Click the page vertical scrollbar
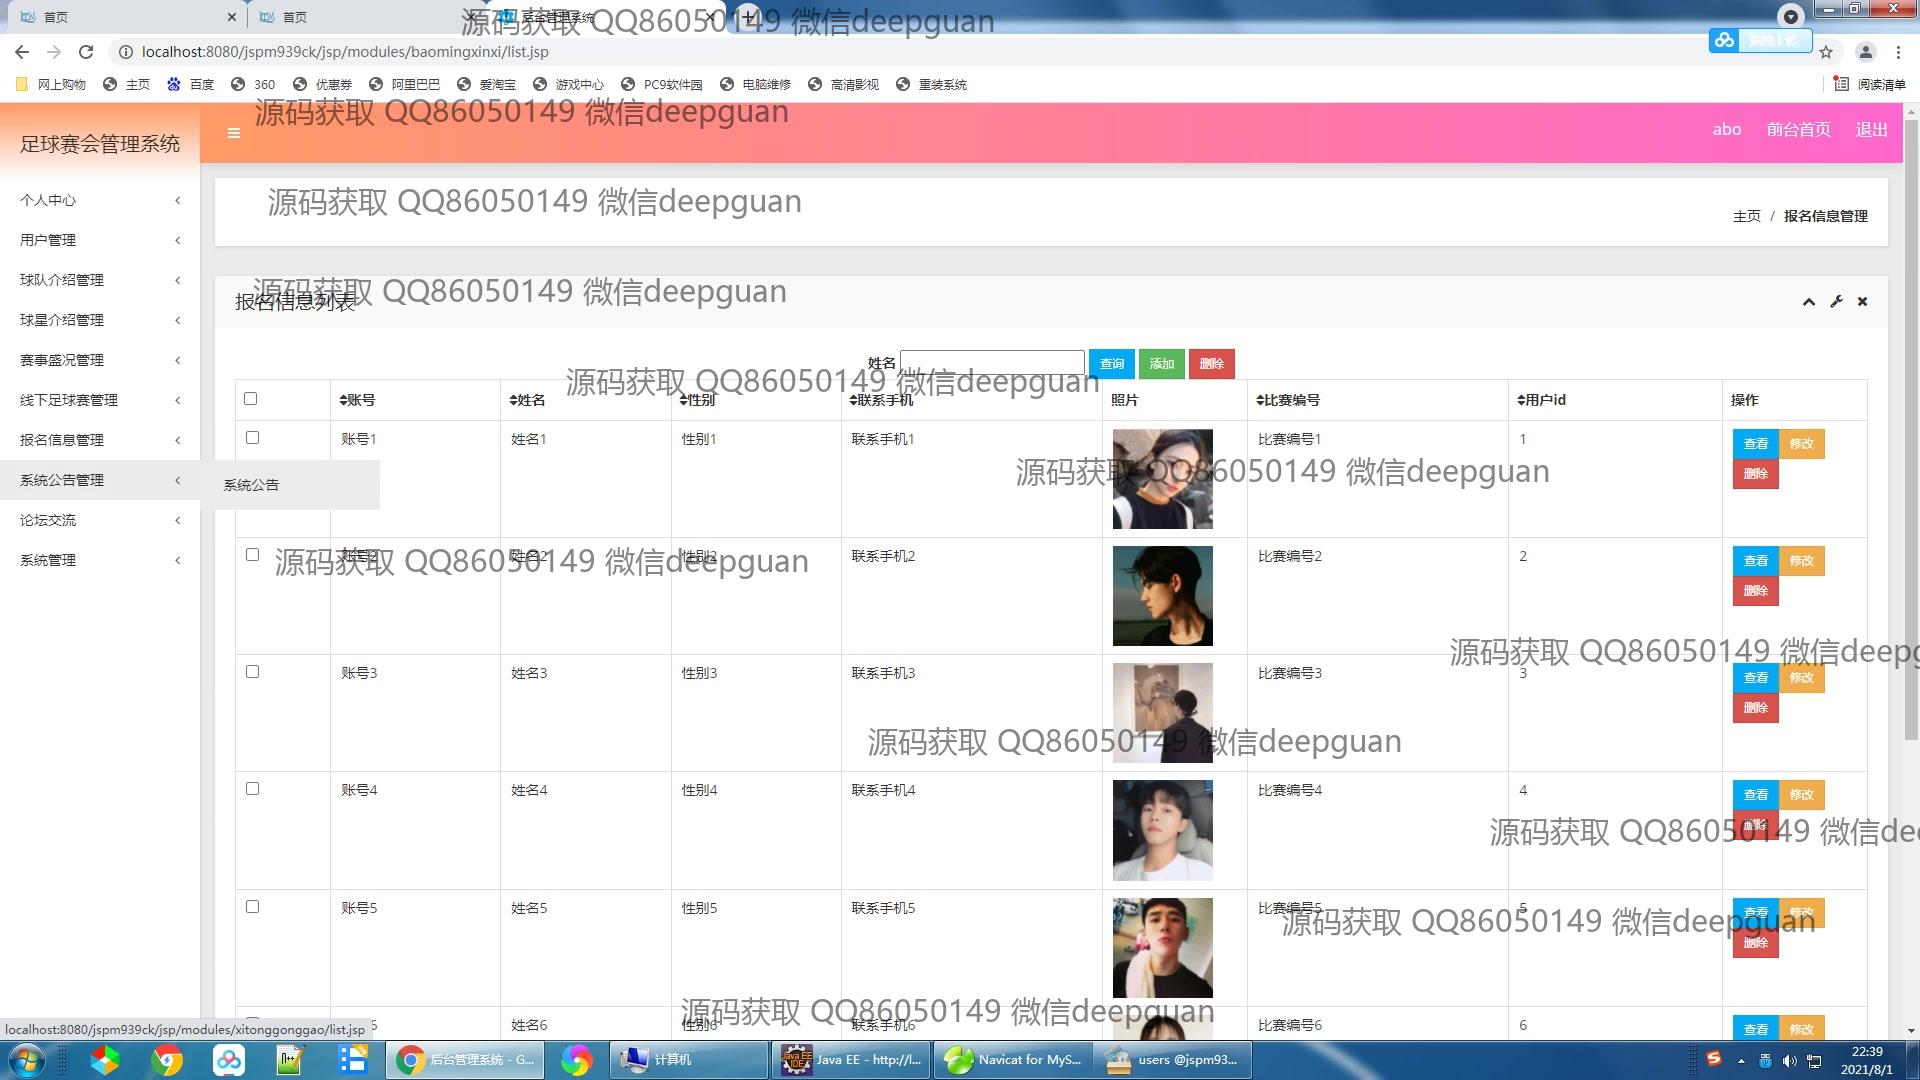 point(1911,430)
